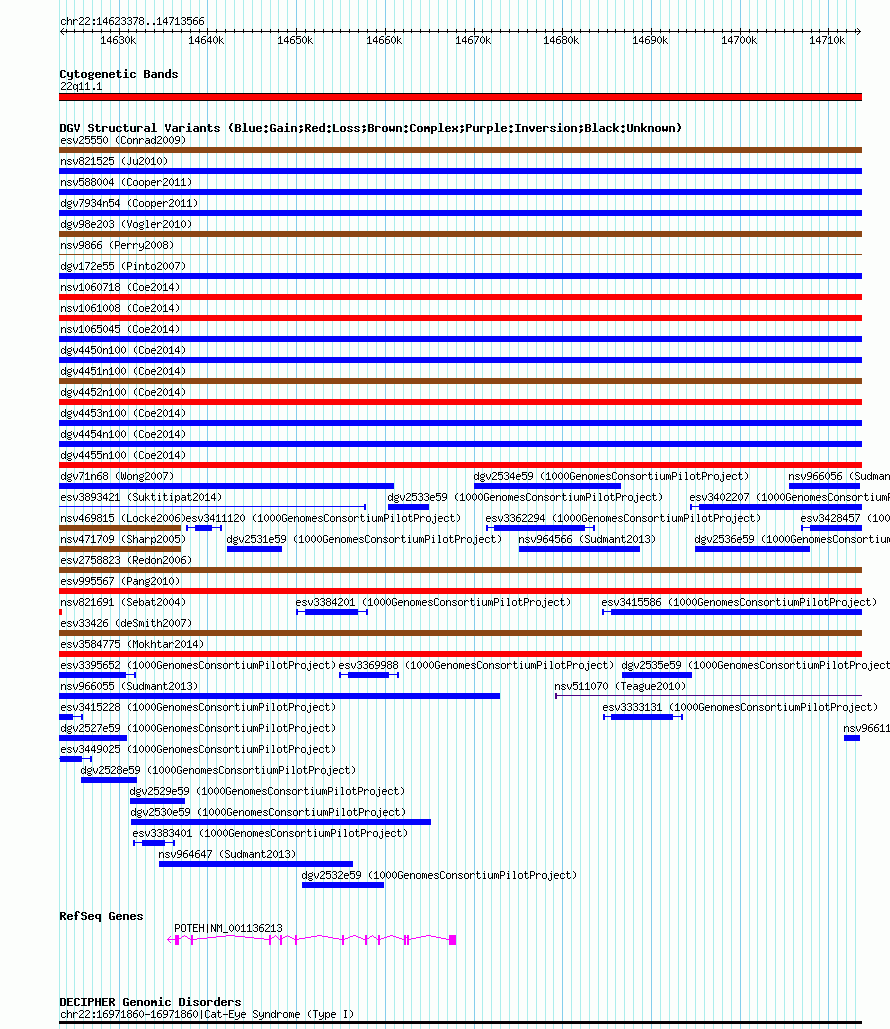The height and width of the screenshot is (1029, 890).
Task: Open variant dgv98e203 (Vogler2010)
Action: 126,224
